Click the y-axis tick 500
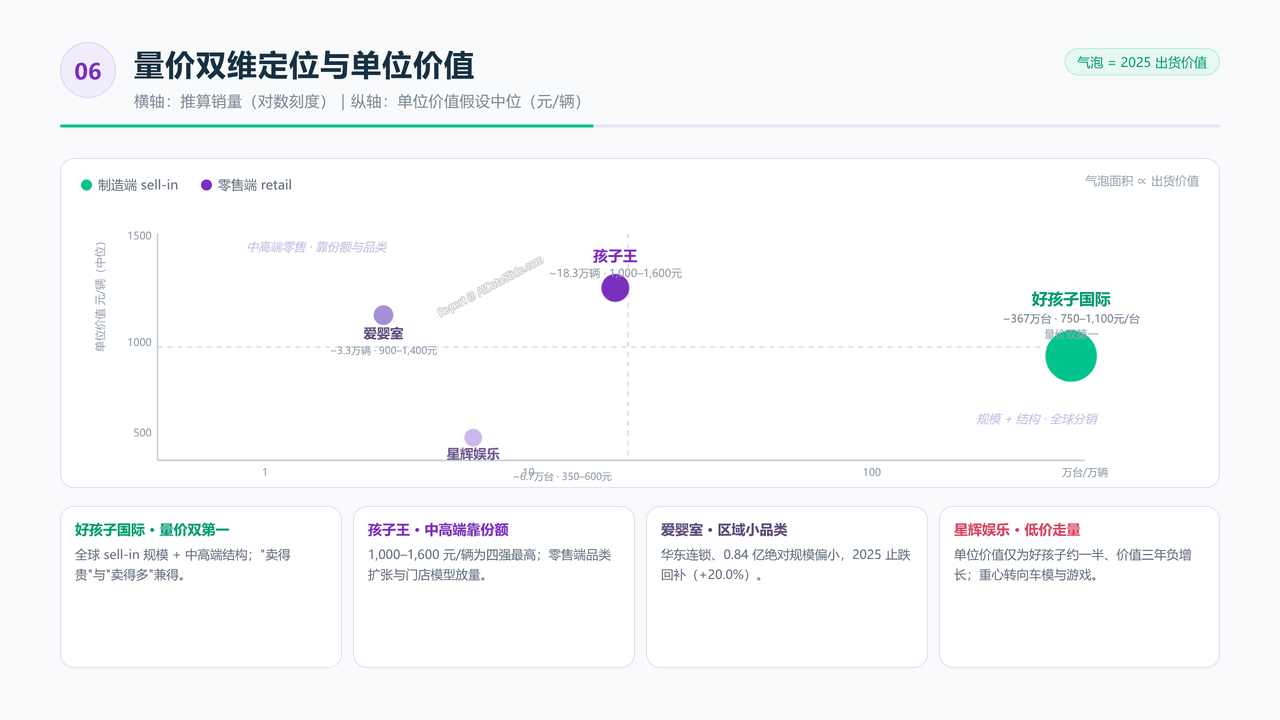The height and width of the screenshot is (720, 1280). [x=143, y=433]
